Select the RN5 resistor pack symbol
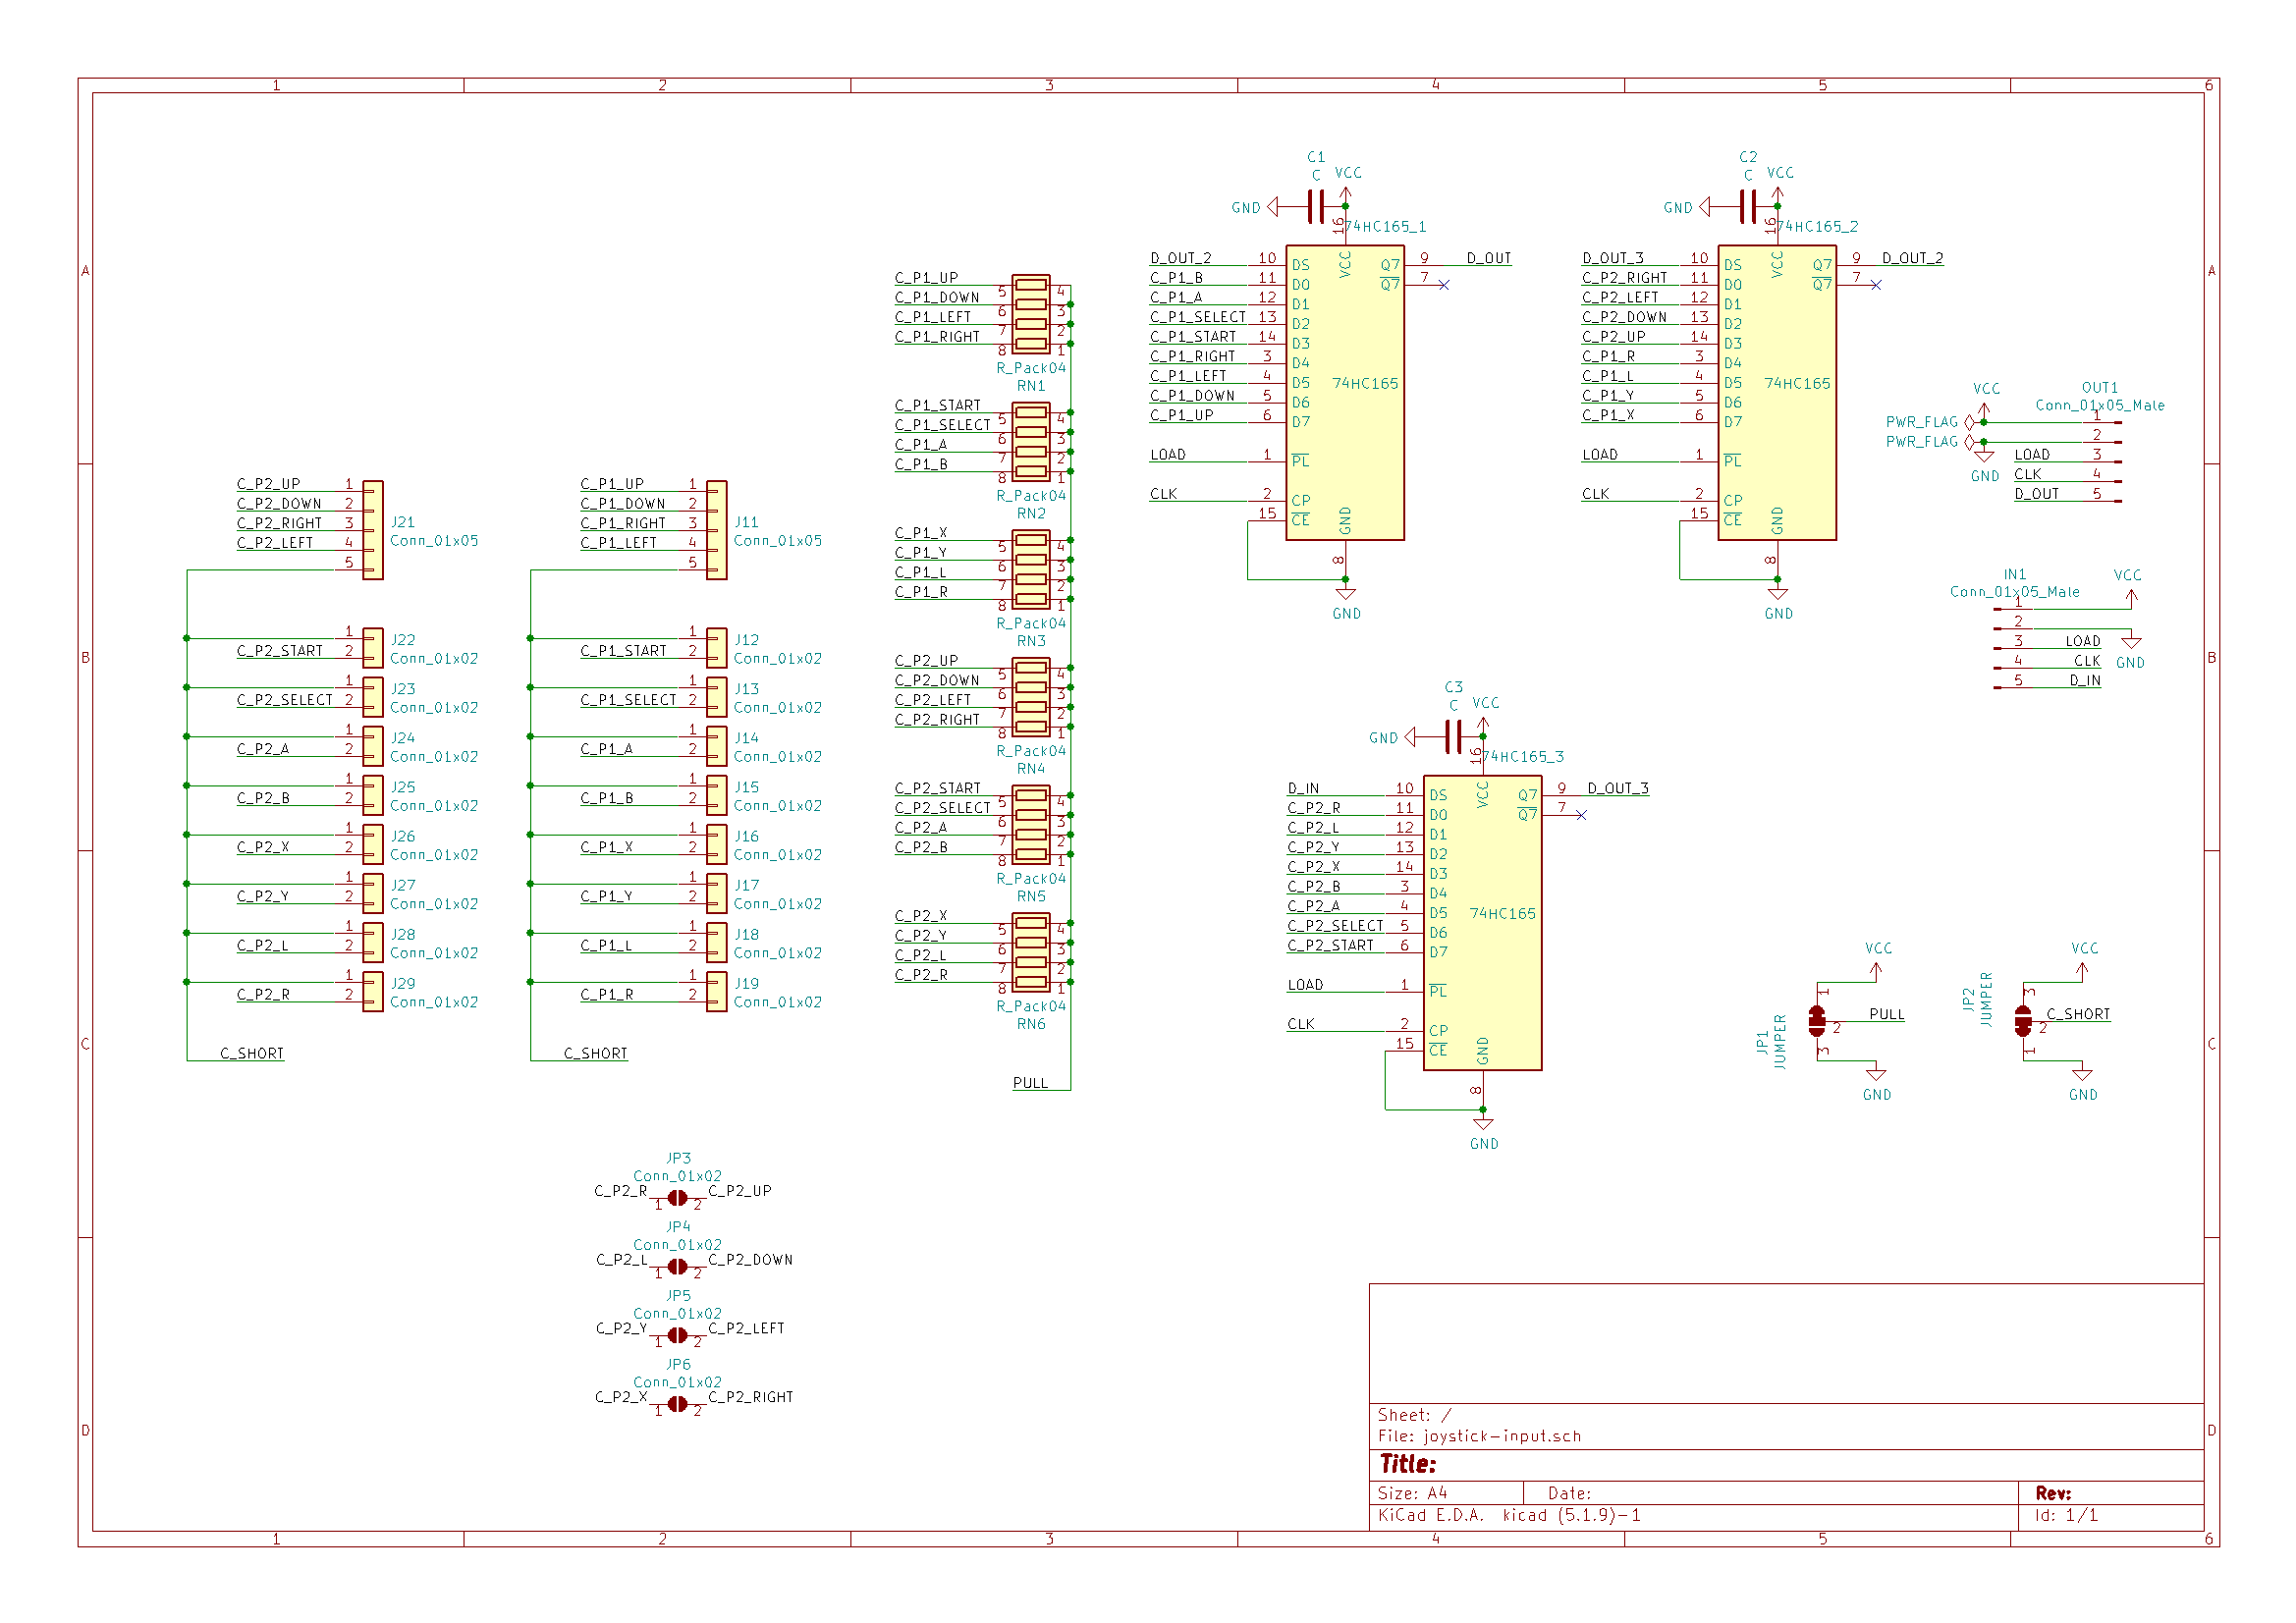The image size is (2296, 1623). tap(1031, 825)
